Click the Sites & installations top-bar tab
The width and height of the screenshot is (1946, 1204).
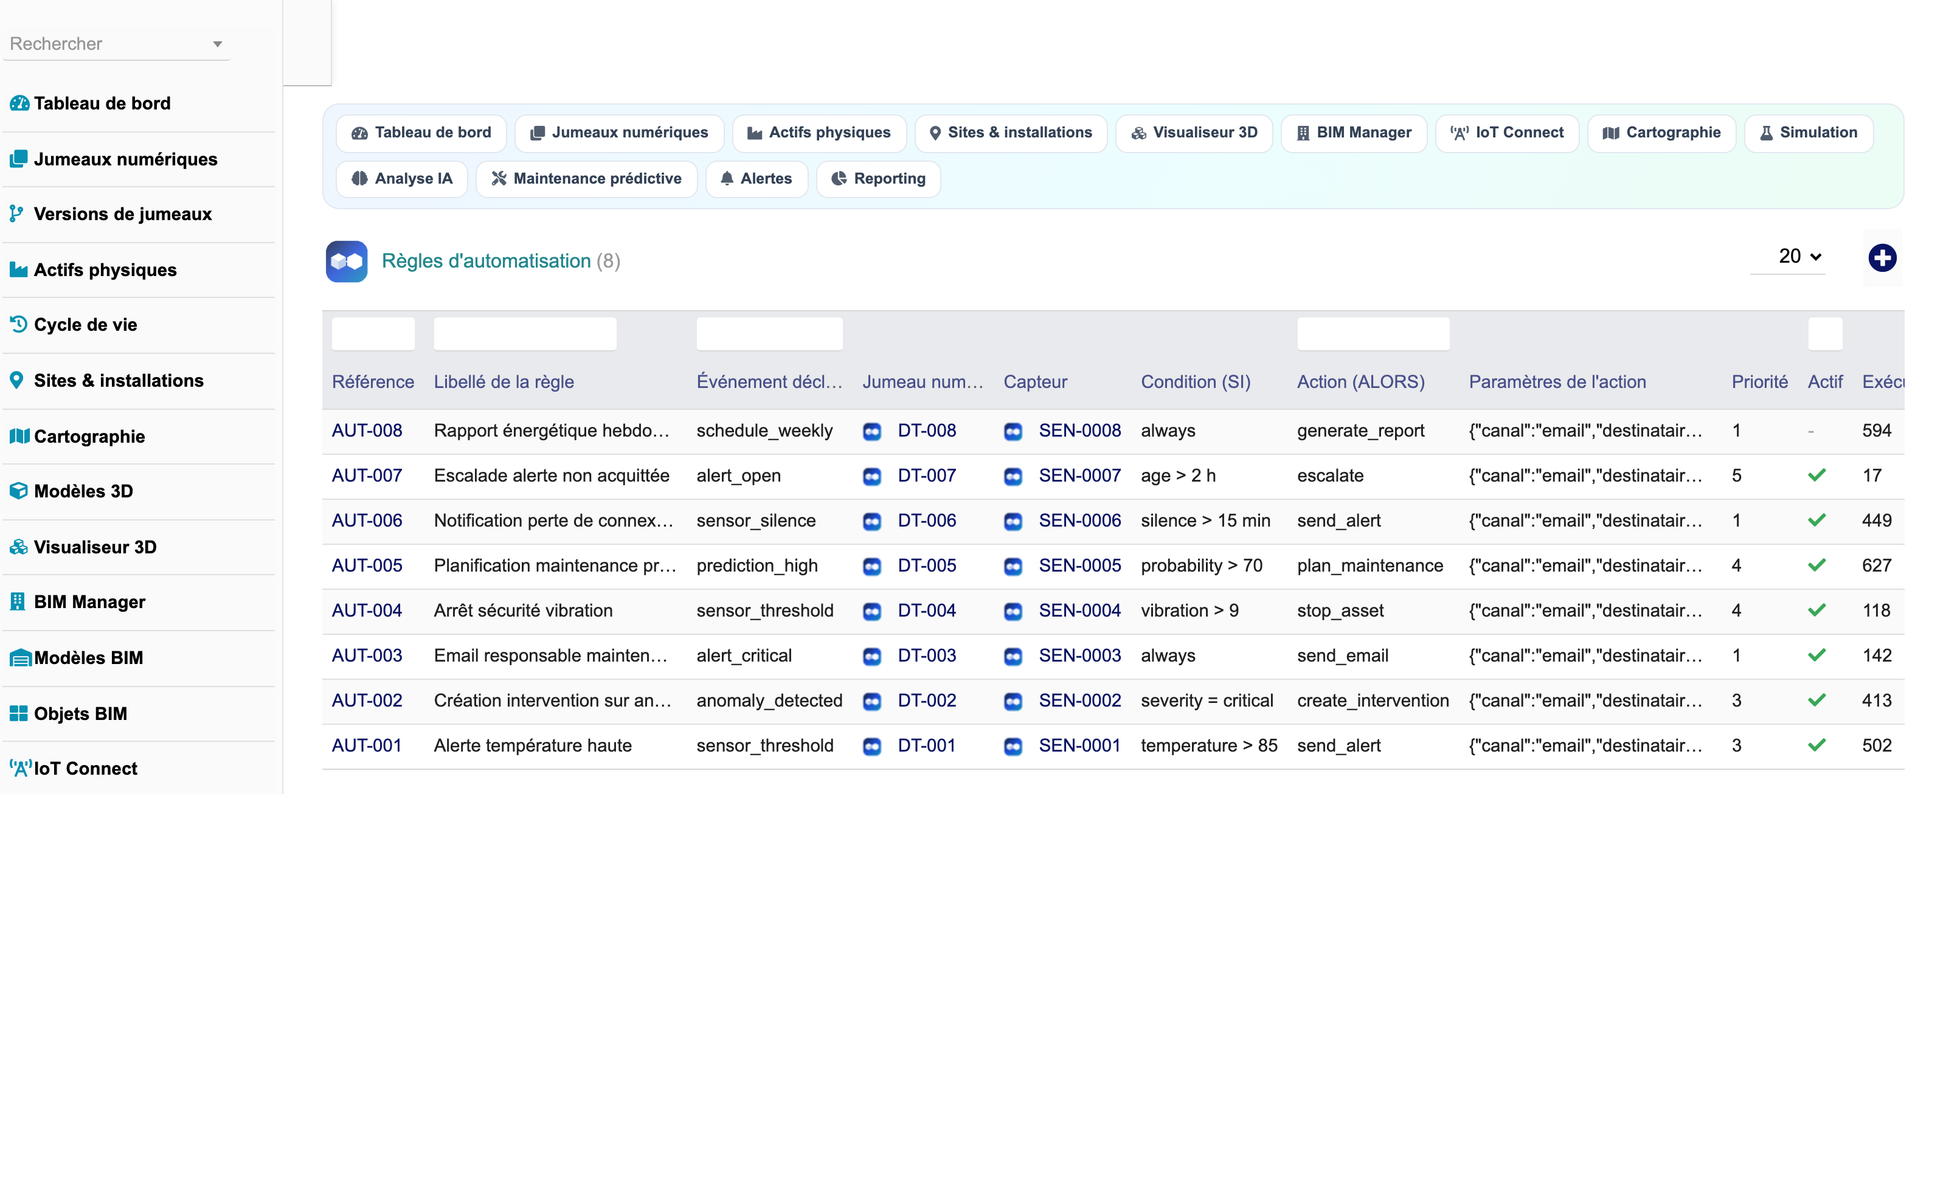[x=1011, y=133]
